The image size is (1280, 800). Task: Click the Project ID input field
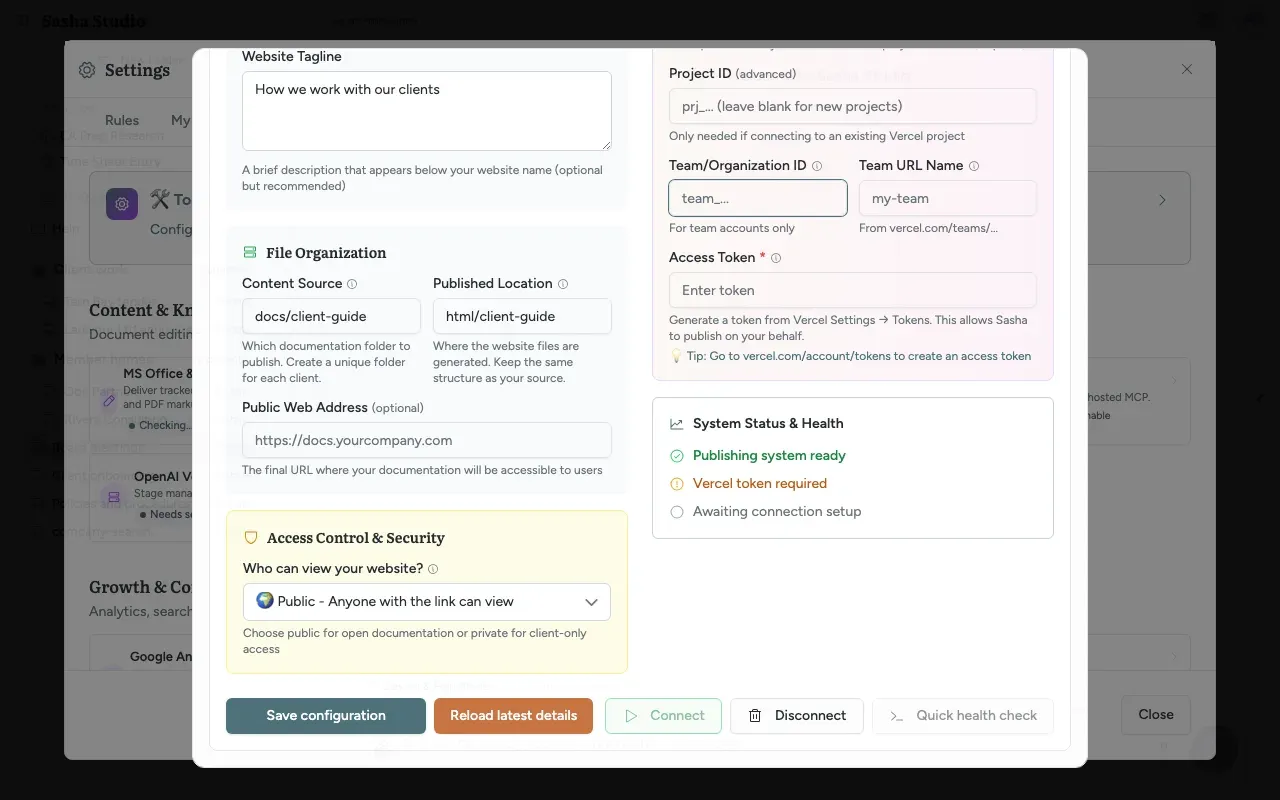coord(853,106)
